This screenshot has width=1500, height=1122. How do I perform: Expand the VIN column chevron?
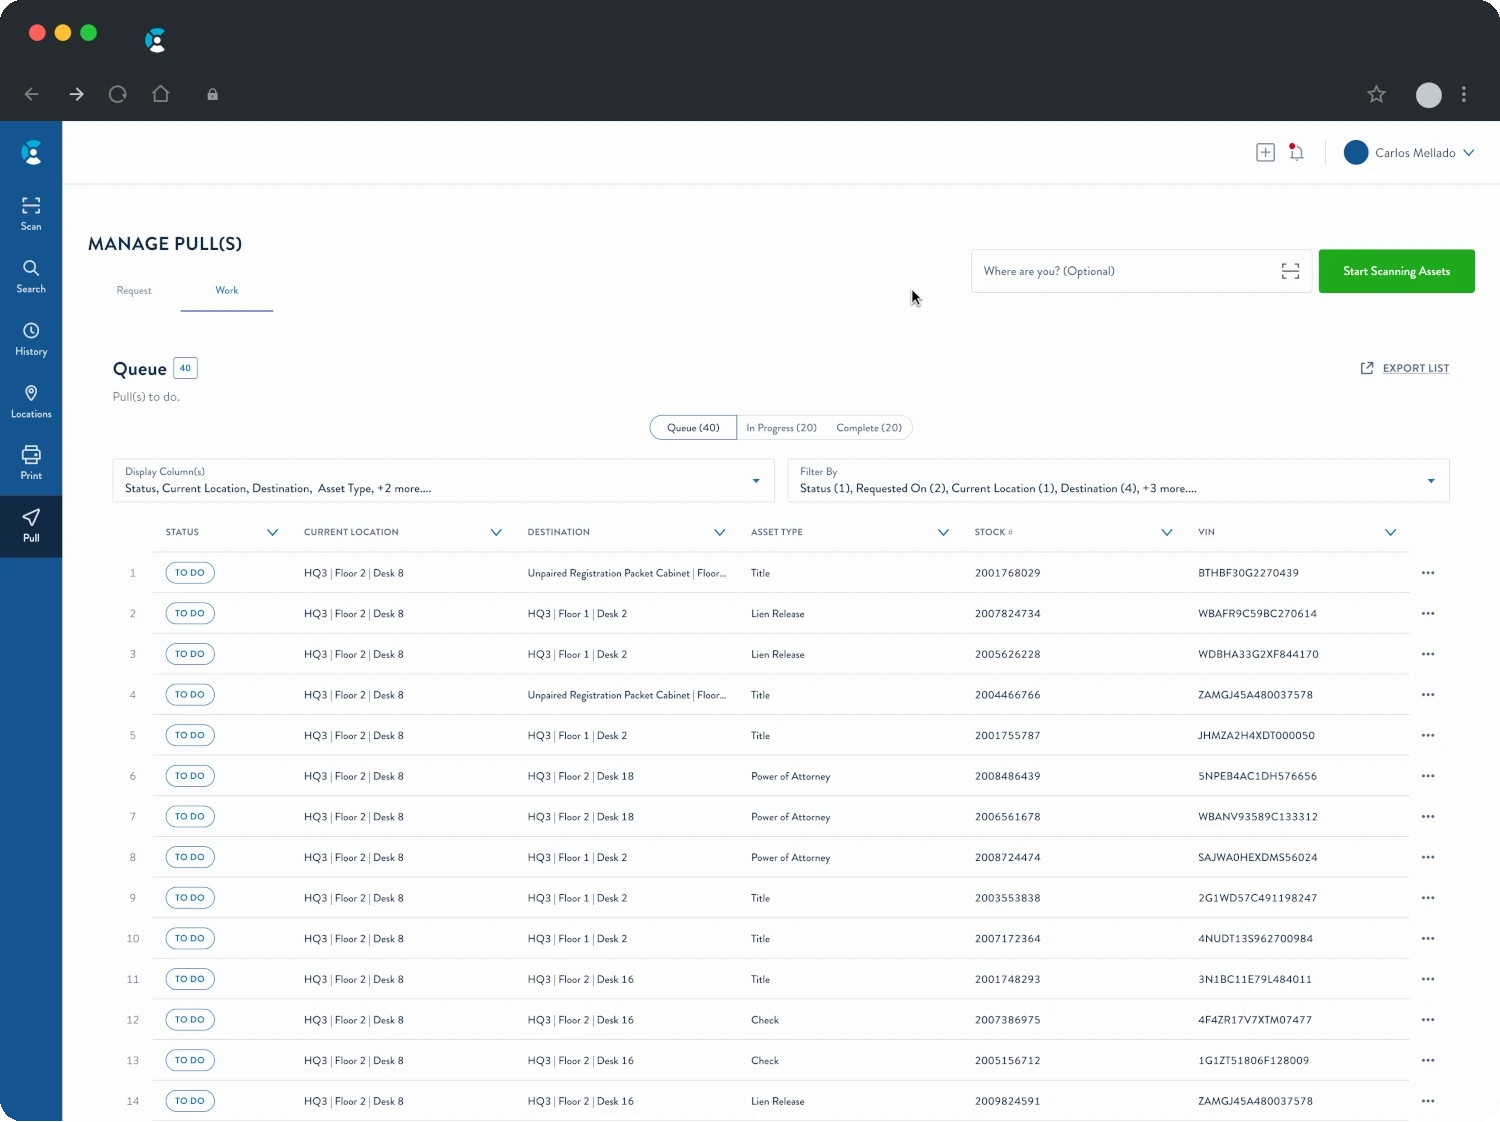point(1390,532)
